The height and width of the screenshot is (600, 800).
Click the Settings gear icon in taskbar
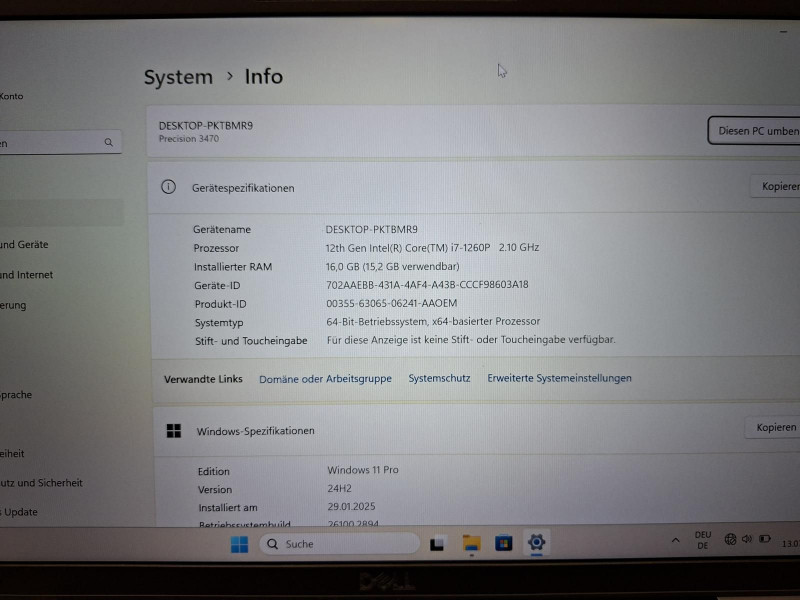pos(536,542)
